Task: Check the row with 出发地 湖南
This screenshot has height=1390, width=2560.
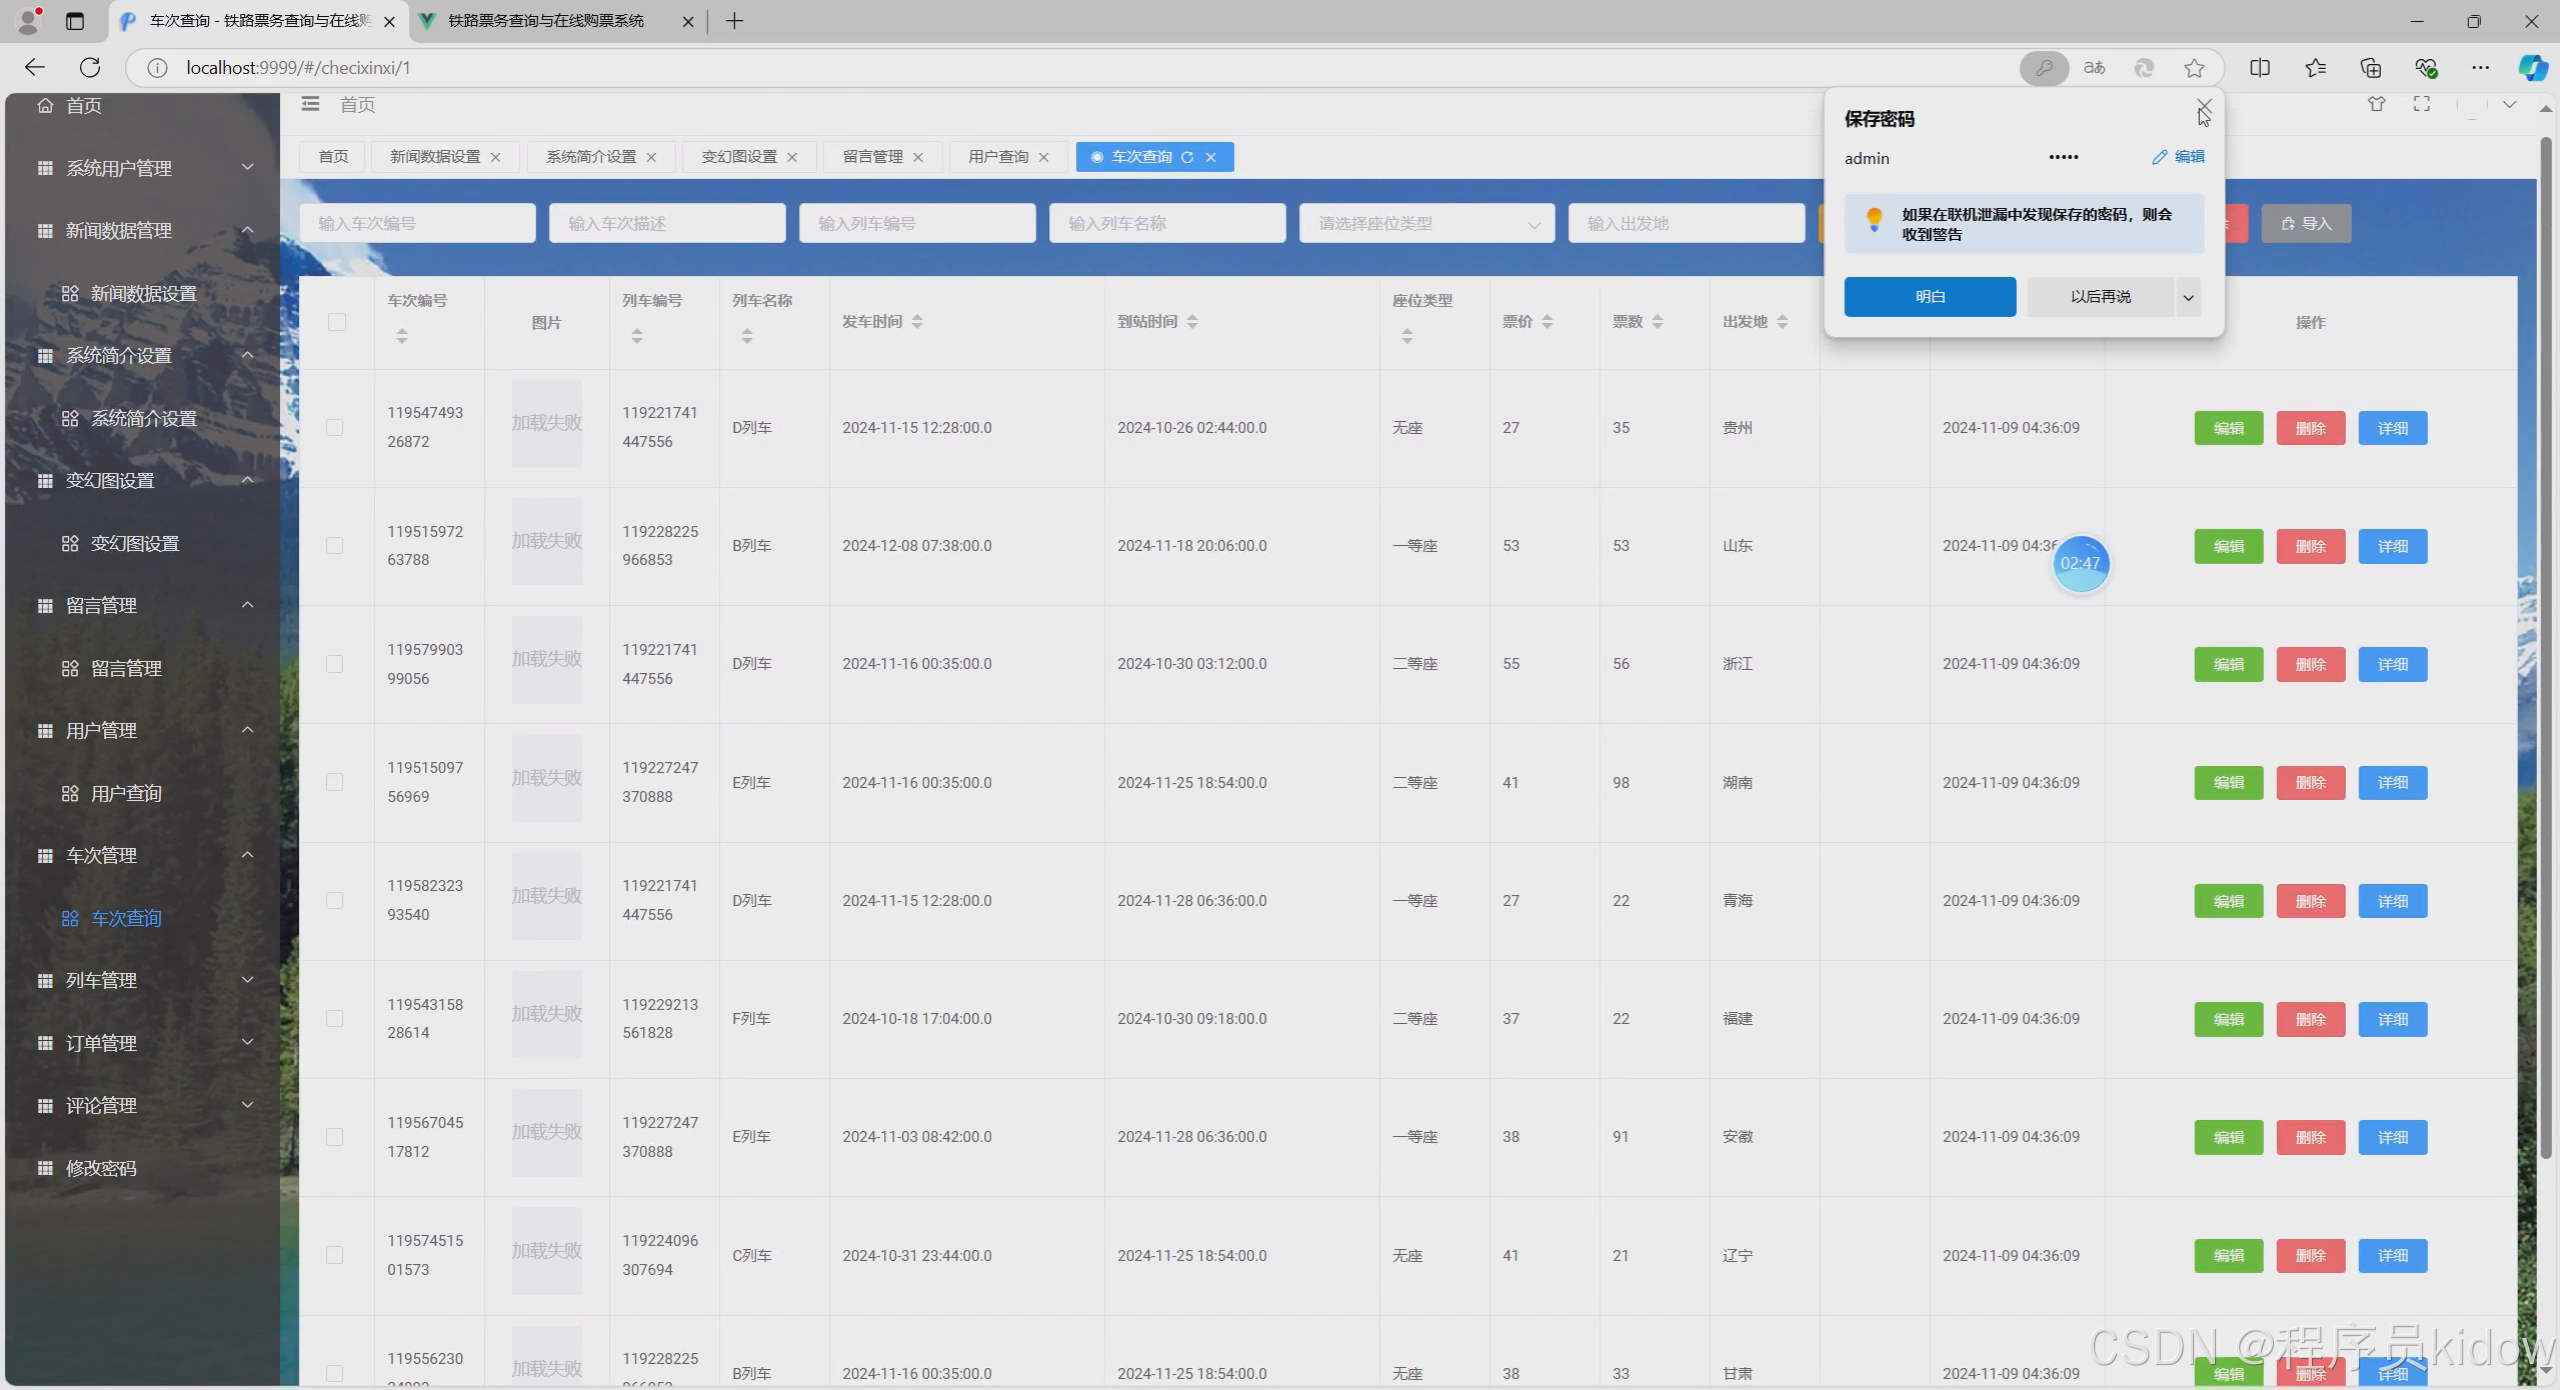Action: click(335, 782)
